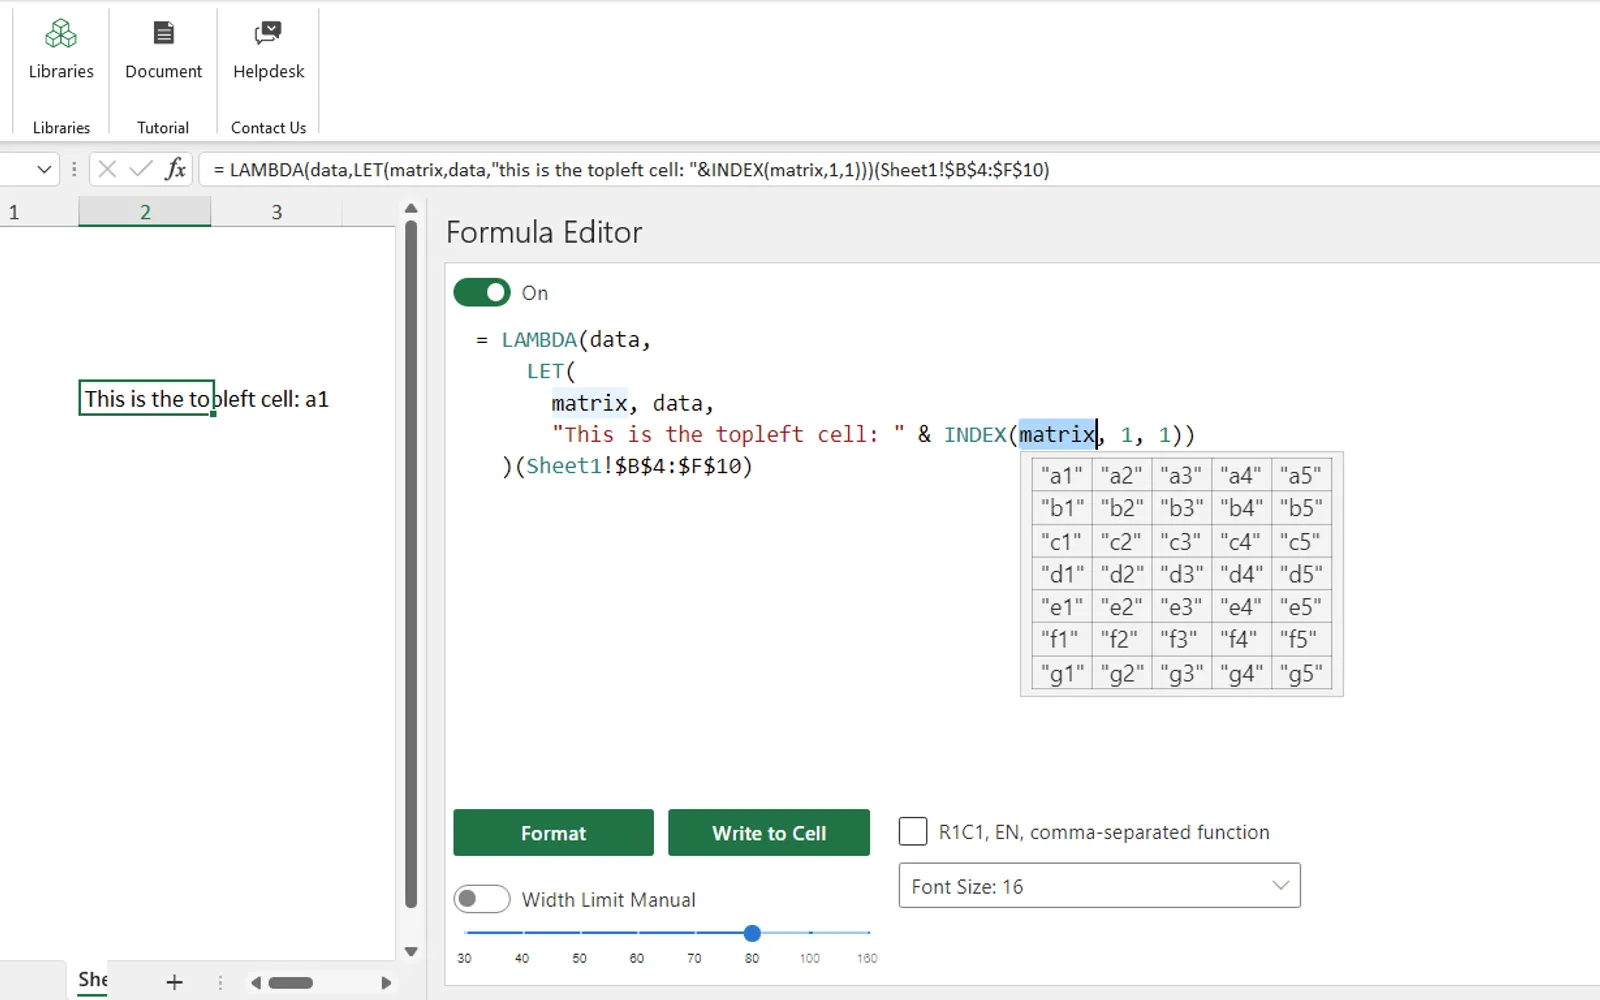
Task: Click the Write to Cell button
Action: click(769, 833)
